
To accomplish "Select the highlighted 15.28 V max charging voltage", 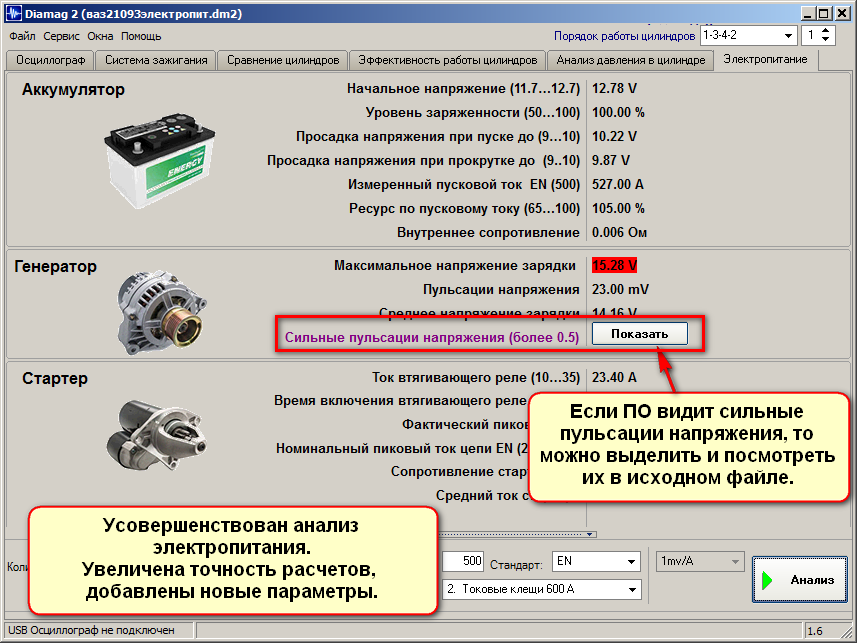I will click(614, 266).
